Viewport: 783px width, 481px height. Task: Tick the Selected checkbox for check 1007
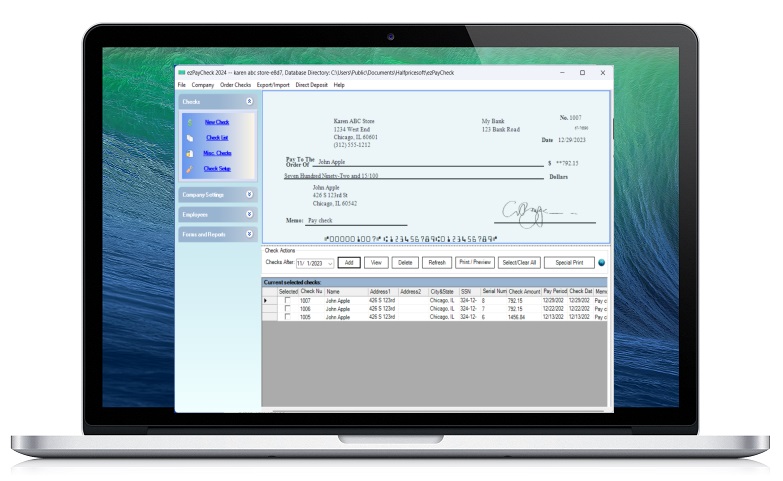[x=288, y=300]
